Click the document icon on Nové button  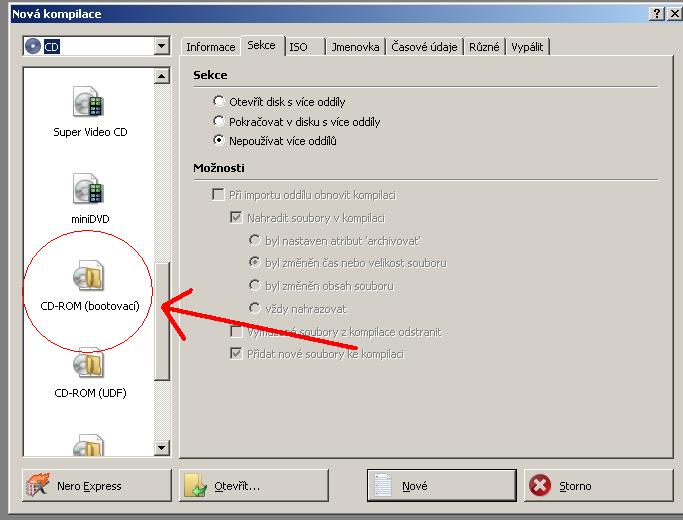(383, 485)
